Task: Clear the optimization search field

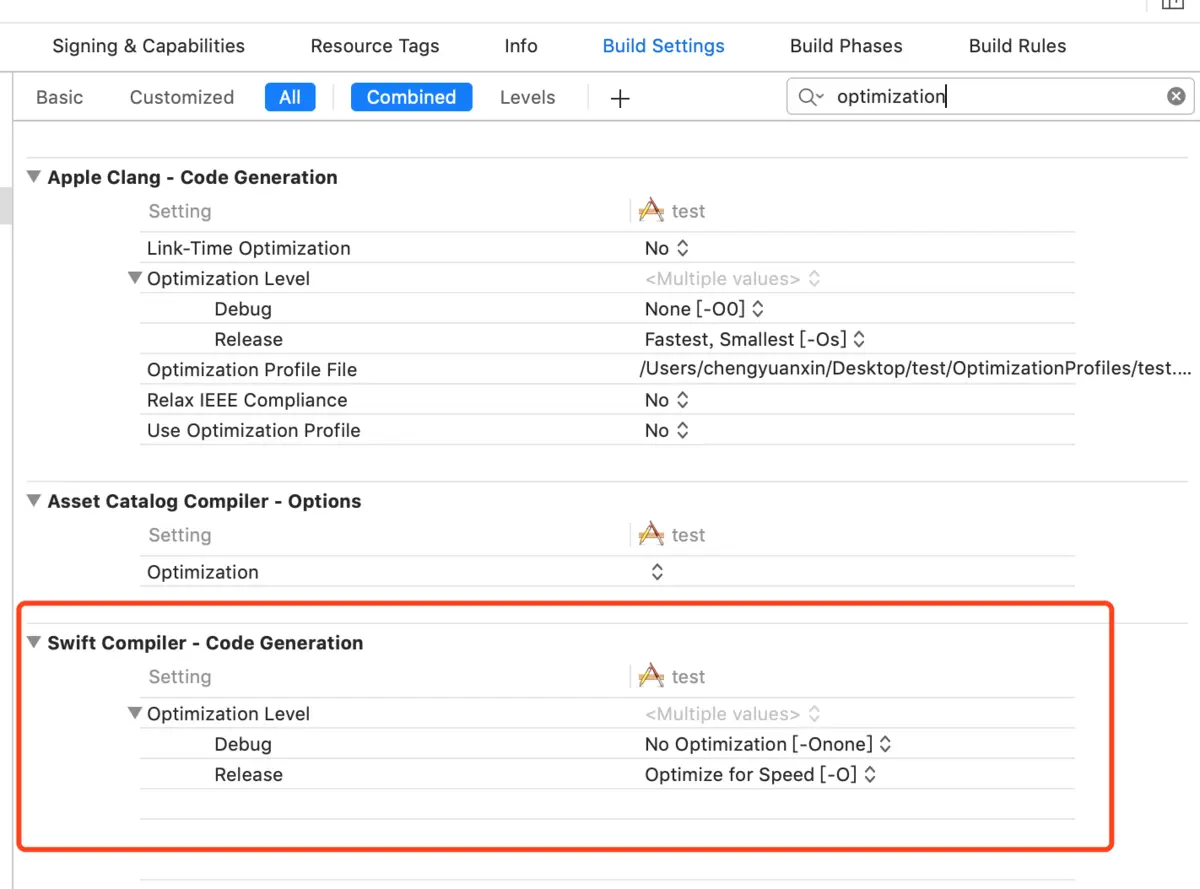Action: coord(1176,96)
